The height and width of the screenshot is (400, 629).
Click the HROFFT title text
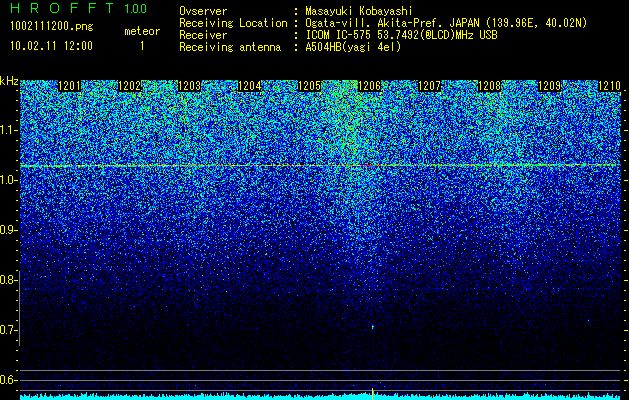click(x=62, y=8)
